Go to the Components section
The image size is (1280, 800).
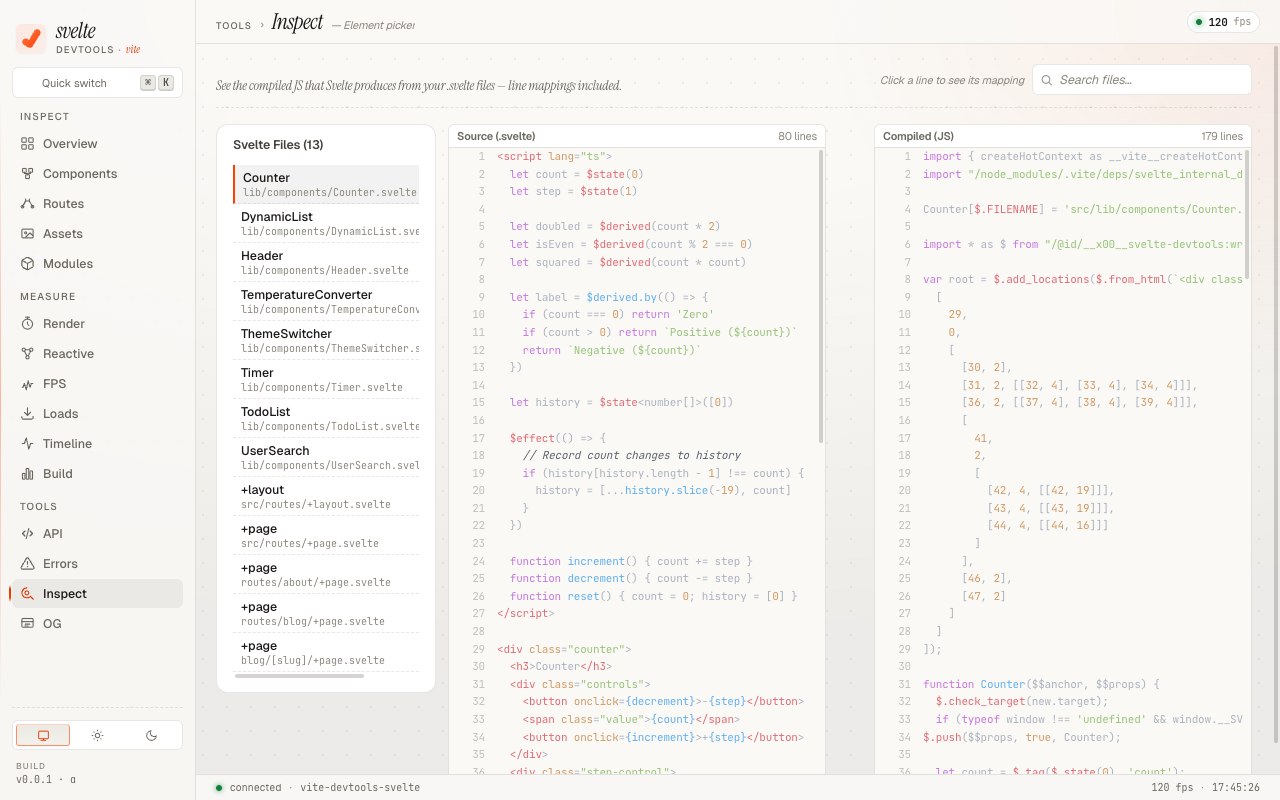(97, 174)
